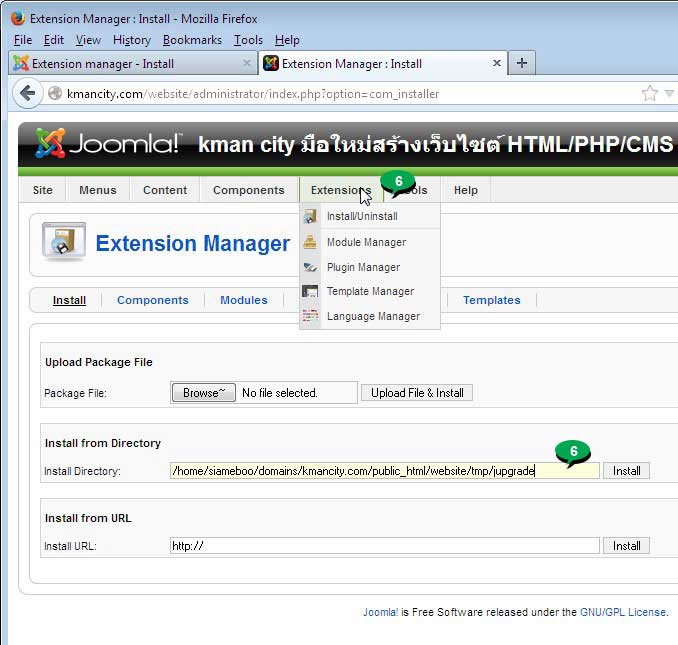Viewport: 678px width, 645px height.
Task: Click the Plugin Manager menu icon
Action: tap(310, 267)
